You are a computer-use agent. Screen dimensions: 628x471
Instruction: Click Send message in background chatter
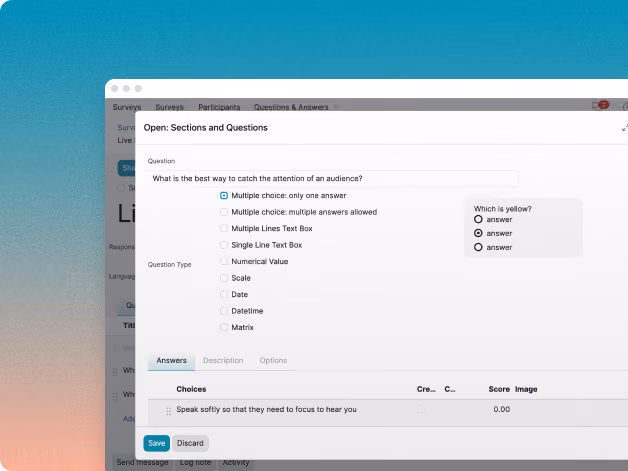142,462
